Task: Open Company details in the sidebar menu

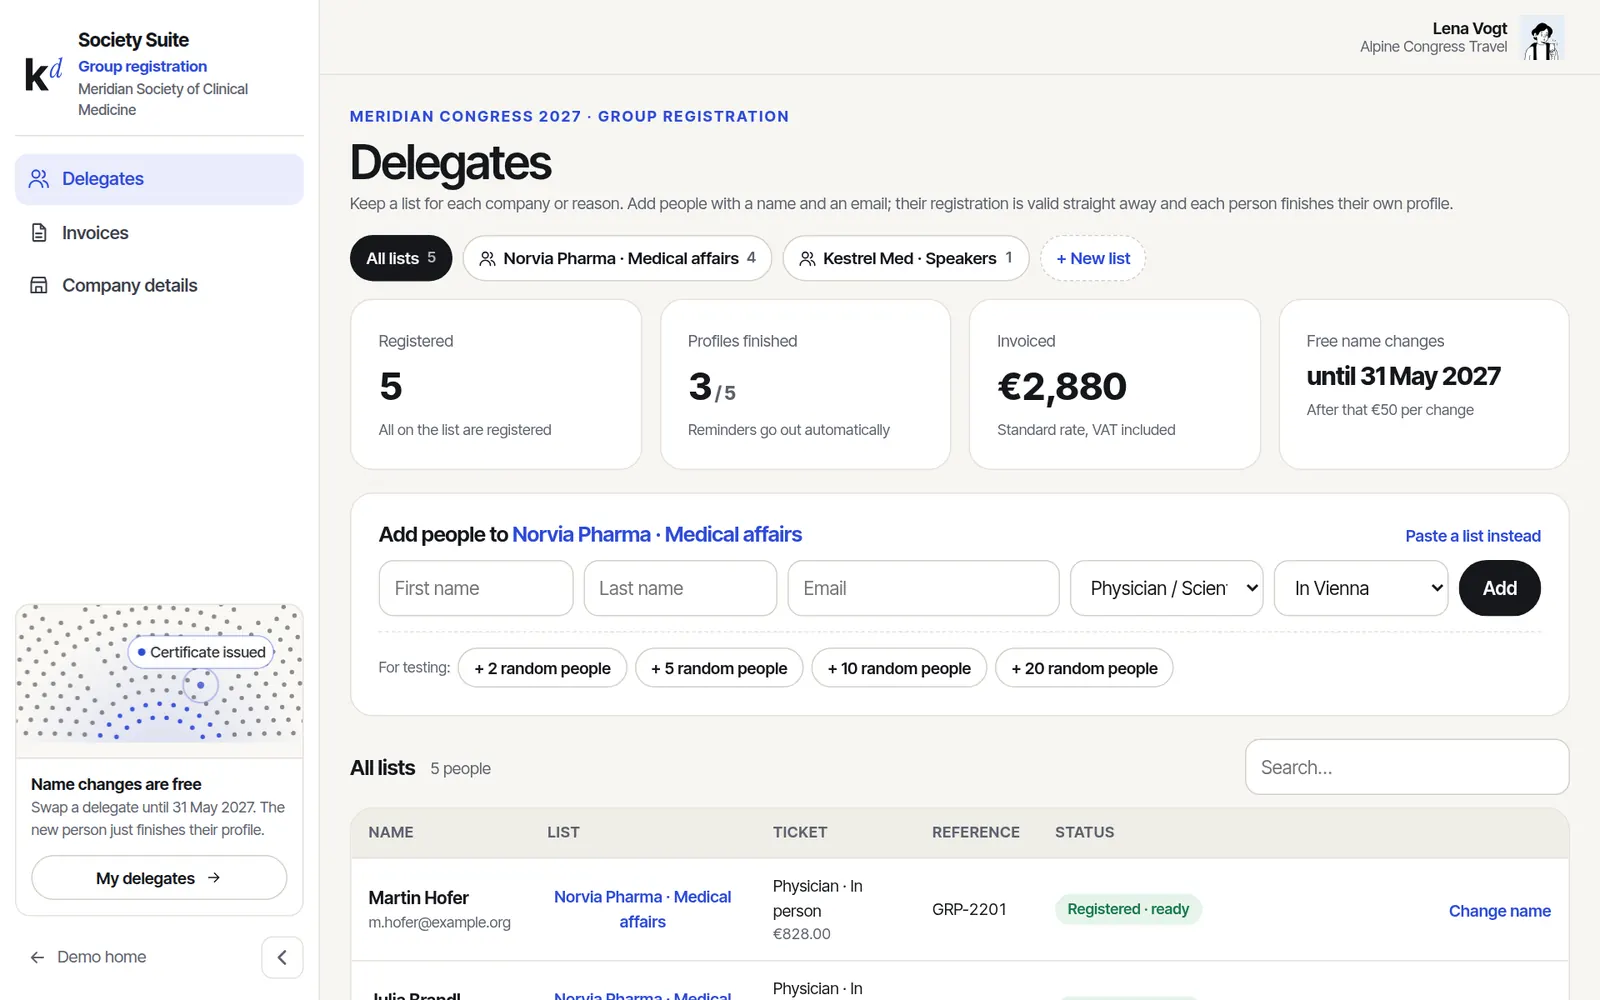Action: coord(159,286)
